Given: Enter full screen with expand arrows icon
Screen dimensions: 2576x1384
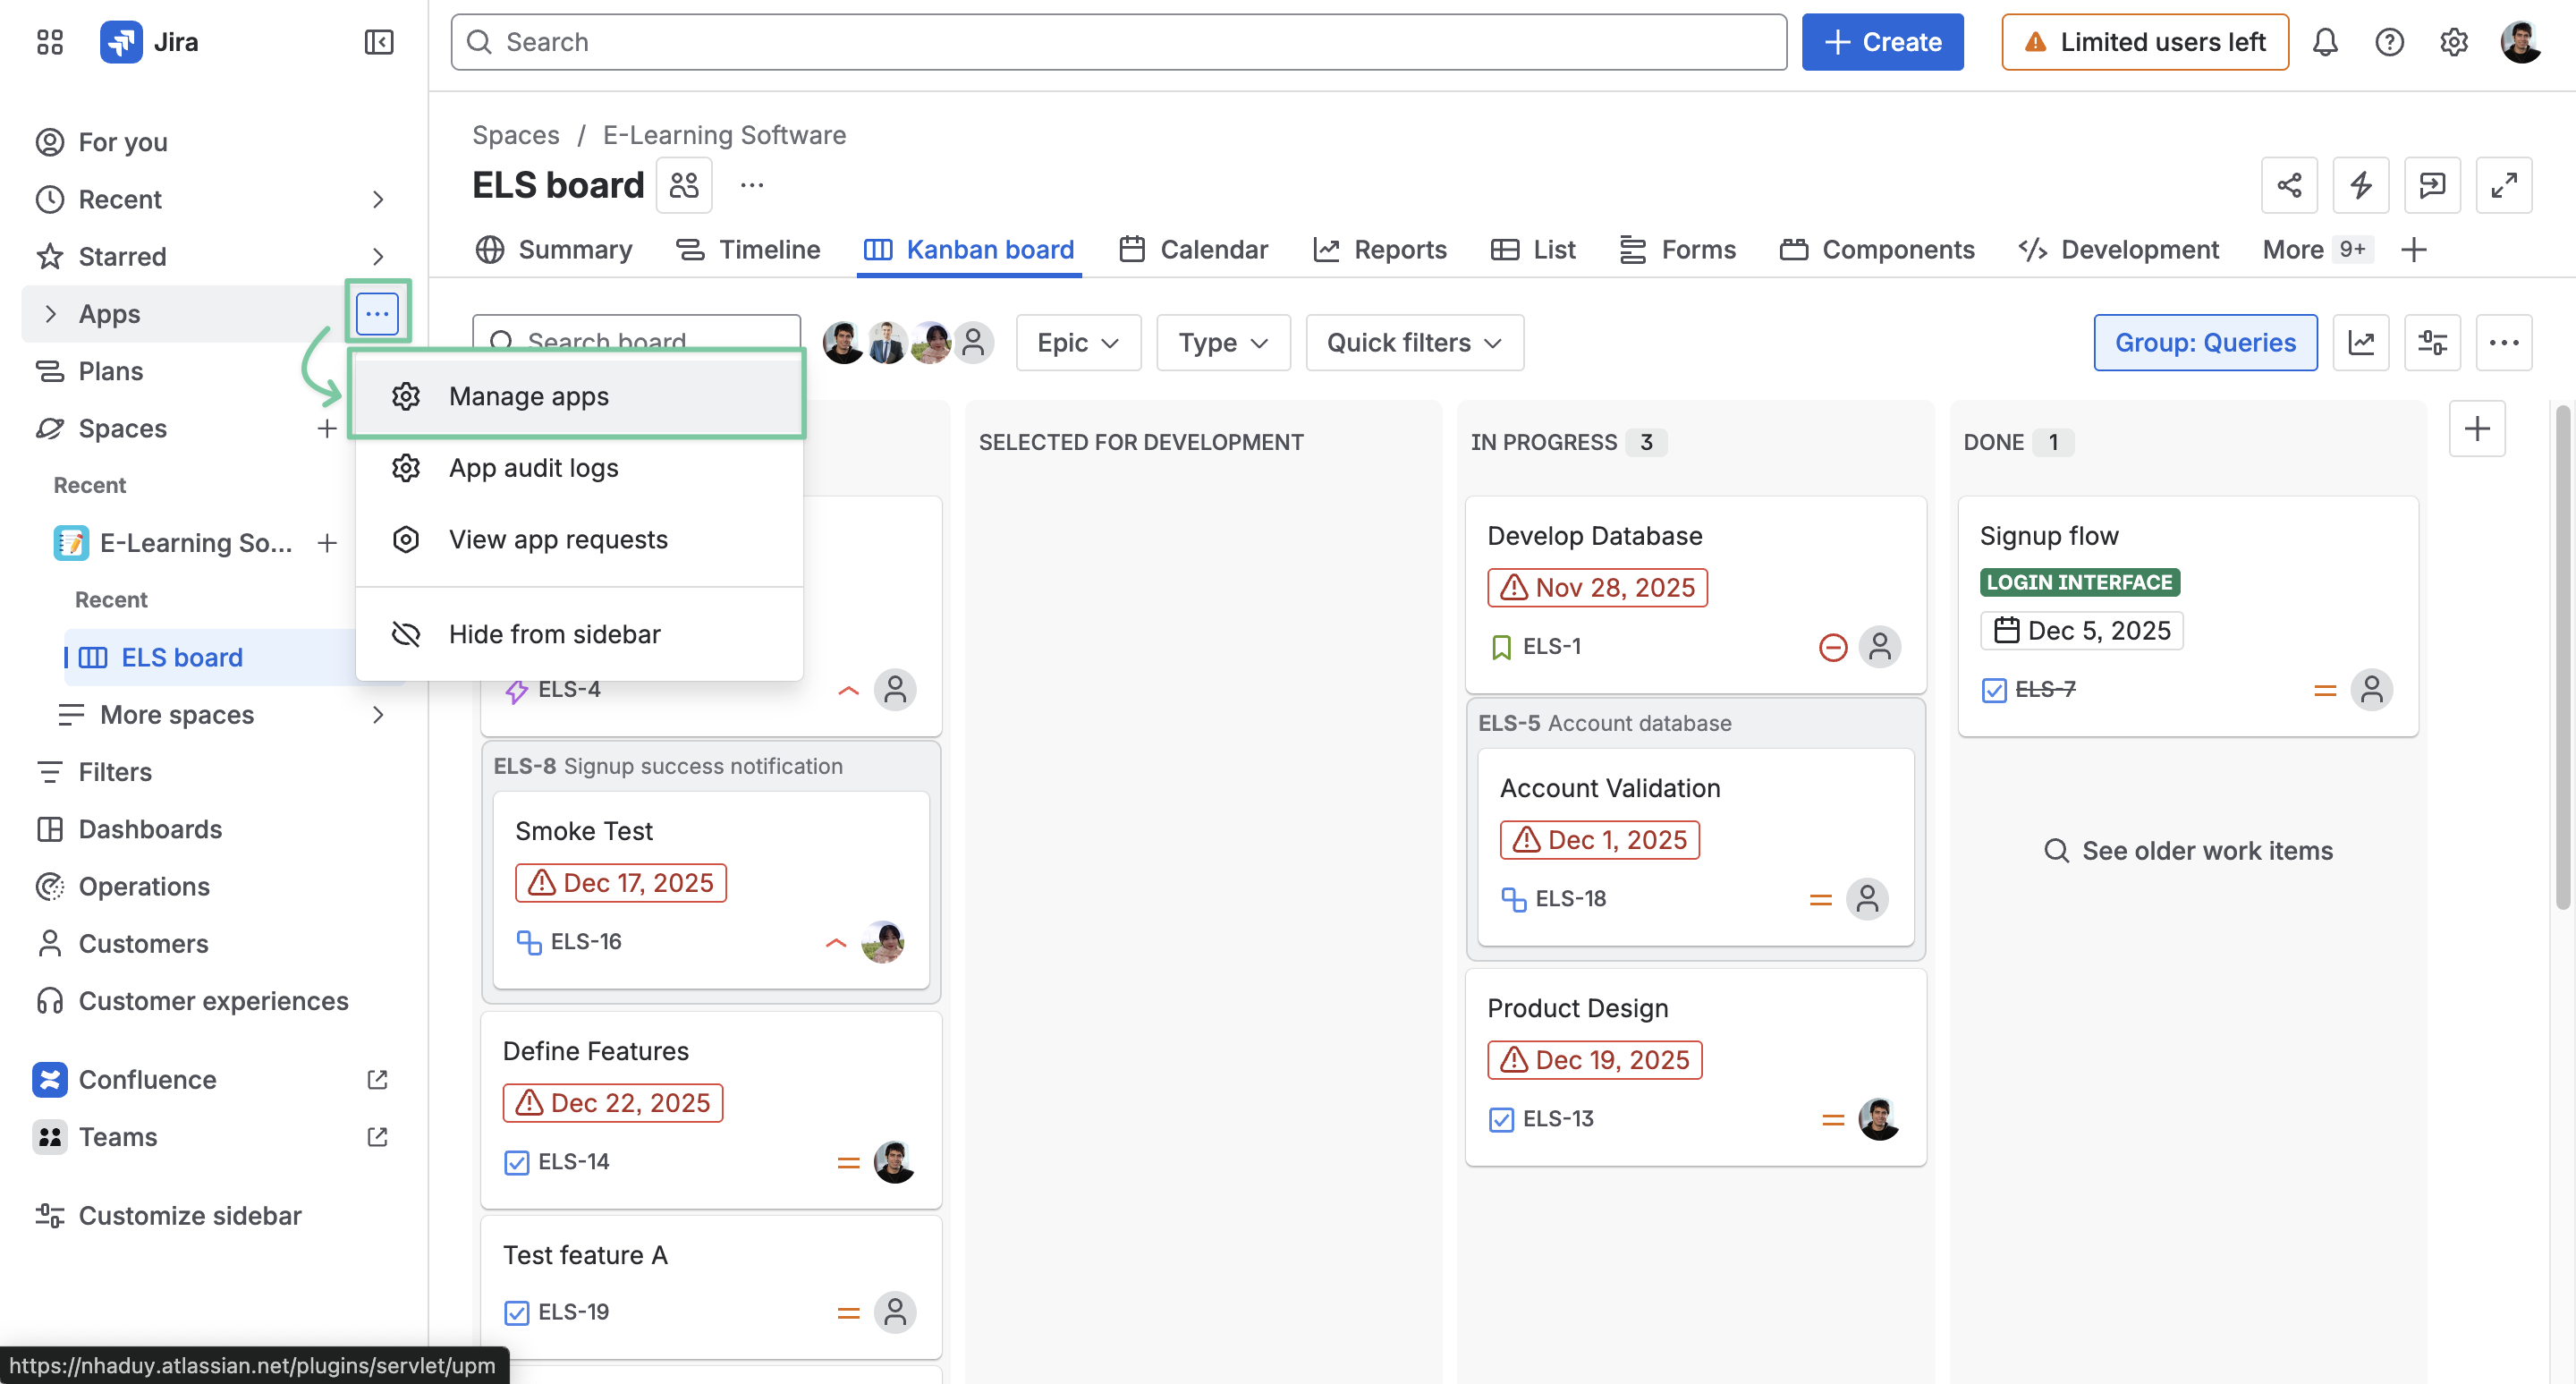Looking at the screenshot, I should click(2503, 185).
